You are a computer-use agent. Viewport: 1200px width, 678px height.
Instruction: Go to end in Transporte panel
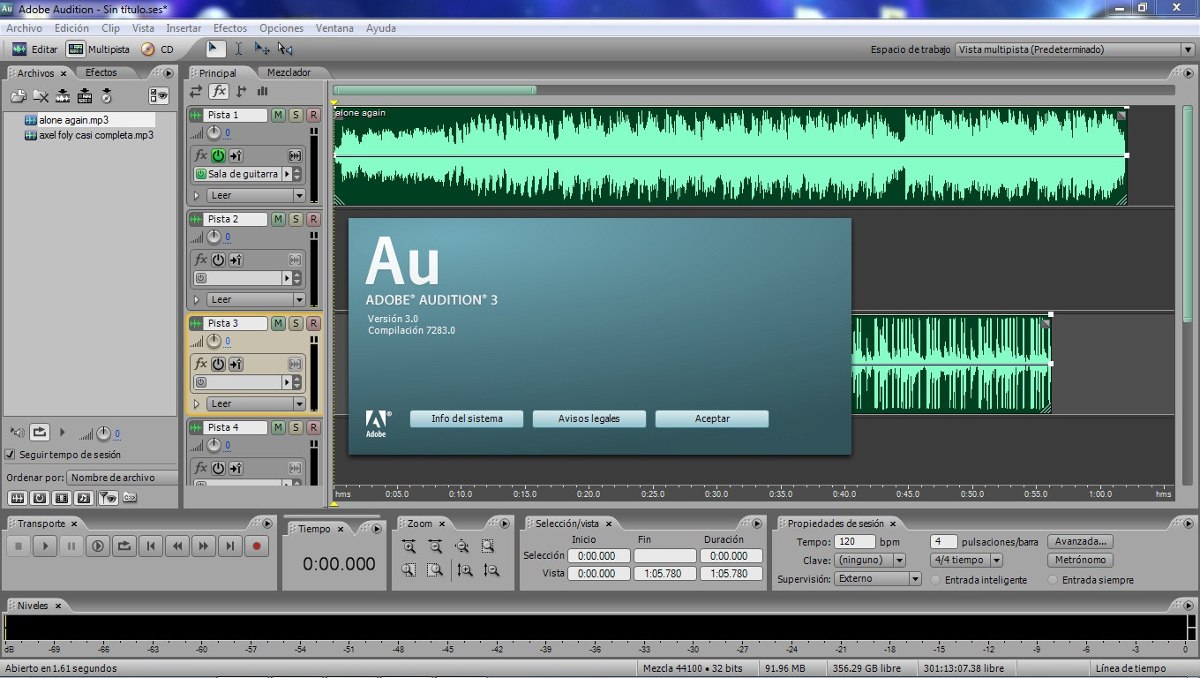(x=230, y=546)
